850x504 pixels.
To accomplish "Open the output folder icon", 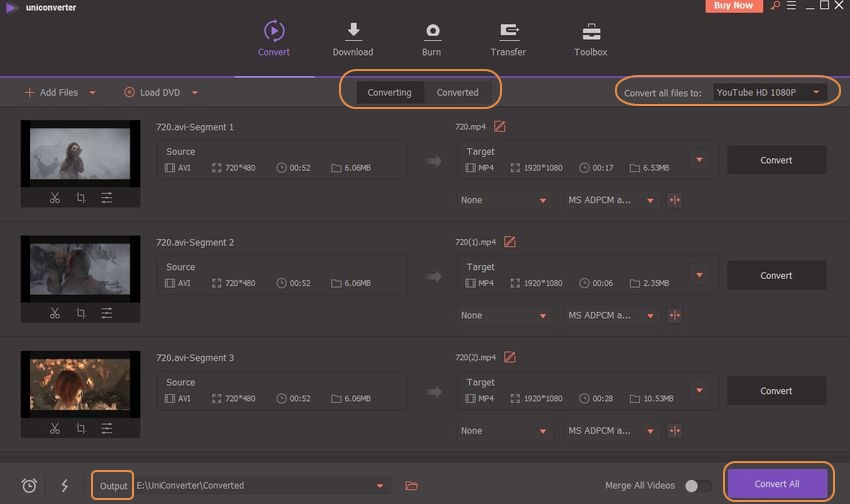I will (411, 486).
